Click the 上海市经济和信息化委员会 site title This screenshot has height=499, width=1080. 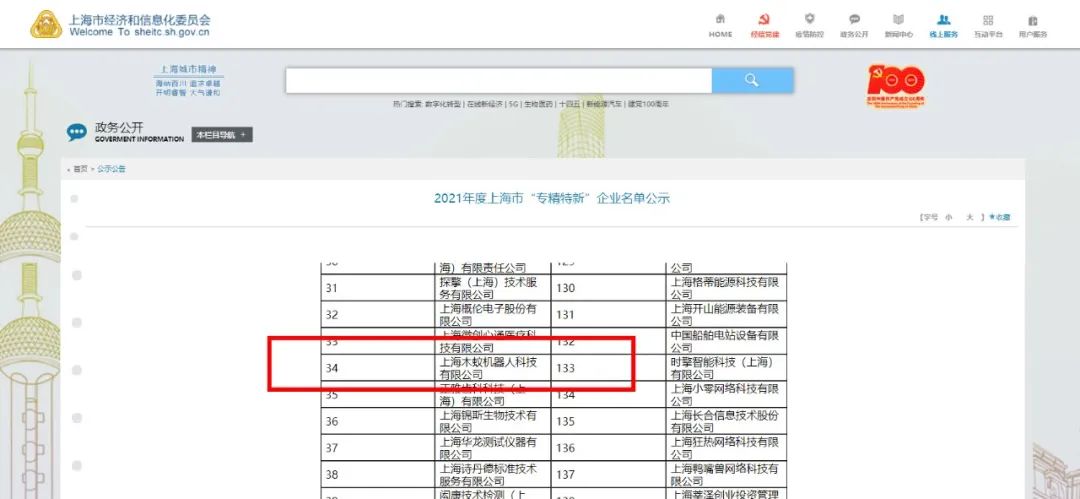click(x=140, y=19)
